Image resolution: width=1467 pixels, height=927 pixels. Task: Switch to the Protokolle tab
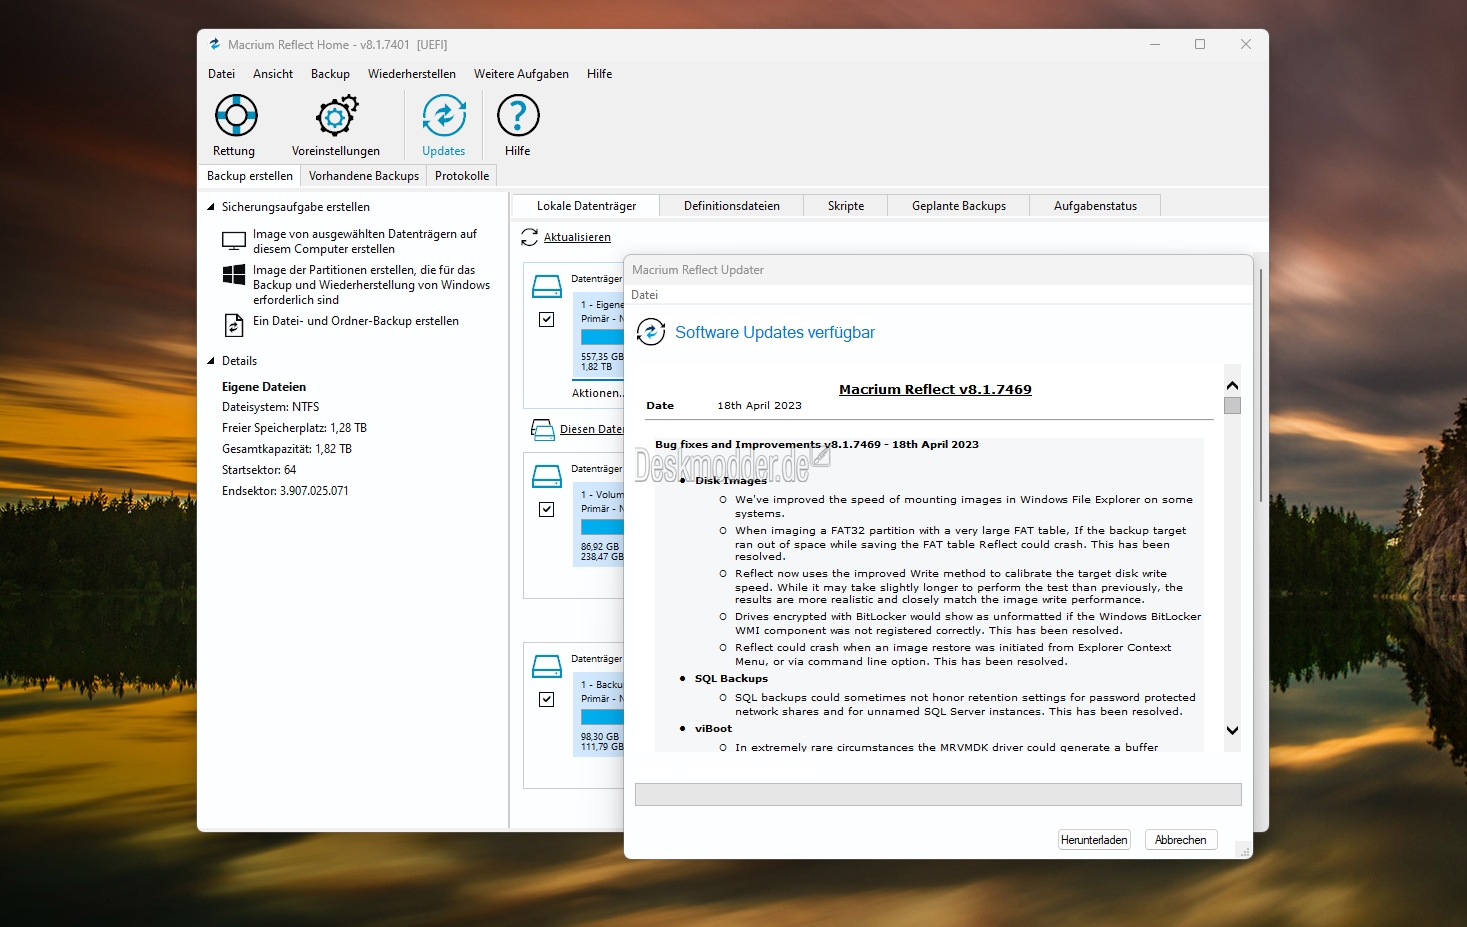(x=462, y=176)
